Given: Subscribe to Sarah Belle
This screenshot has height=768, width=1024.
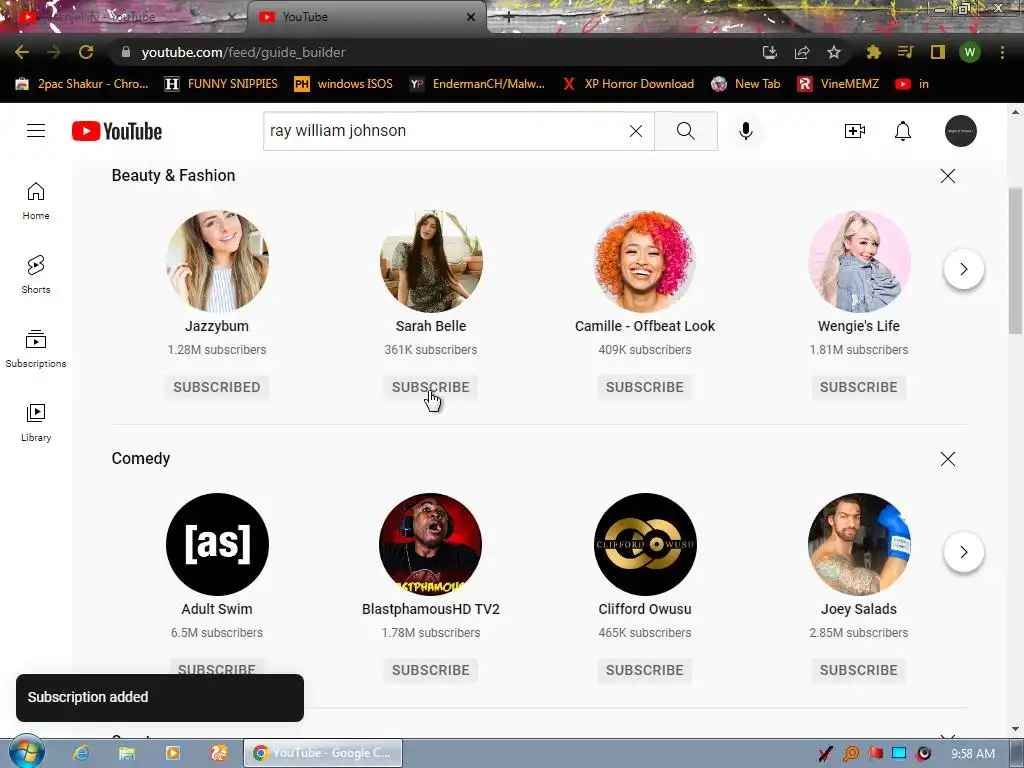Looking at the screenshot, I should coord(430,387).
